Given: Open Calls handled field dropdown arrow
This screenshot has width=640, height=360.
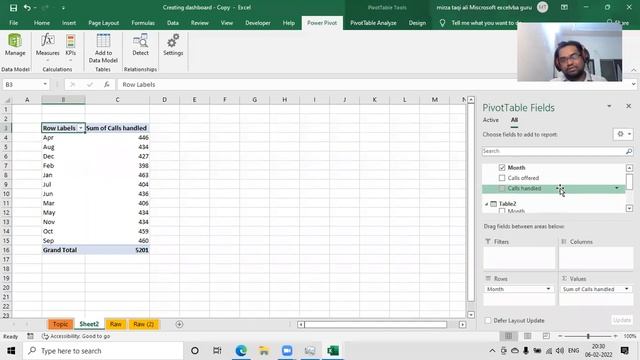Looking at the screenshot, I should tap(617, 188).
